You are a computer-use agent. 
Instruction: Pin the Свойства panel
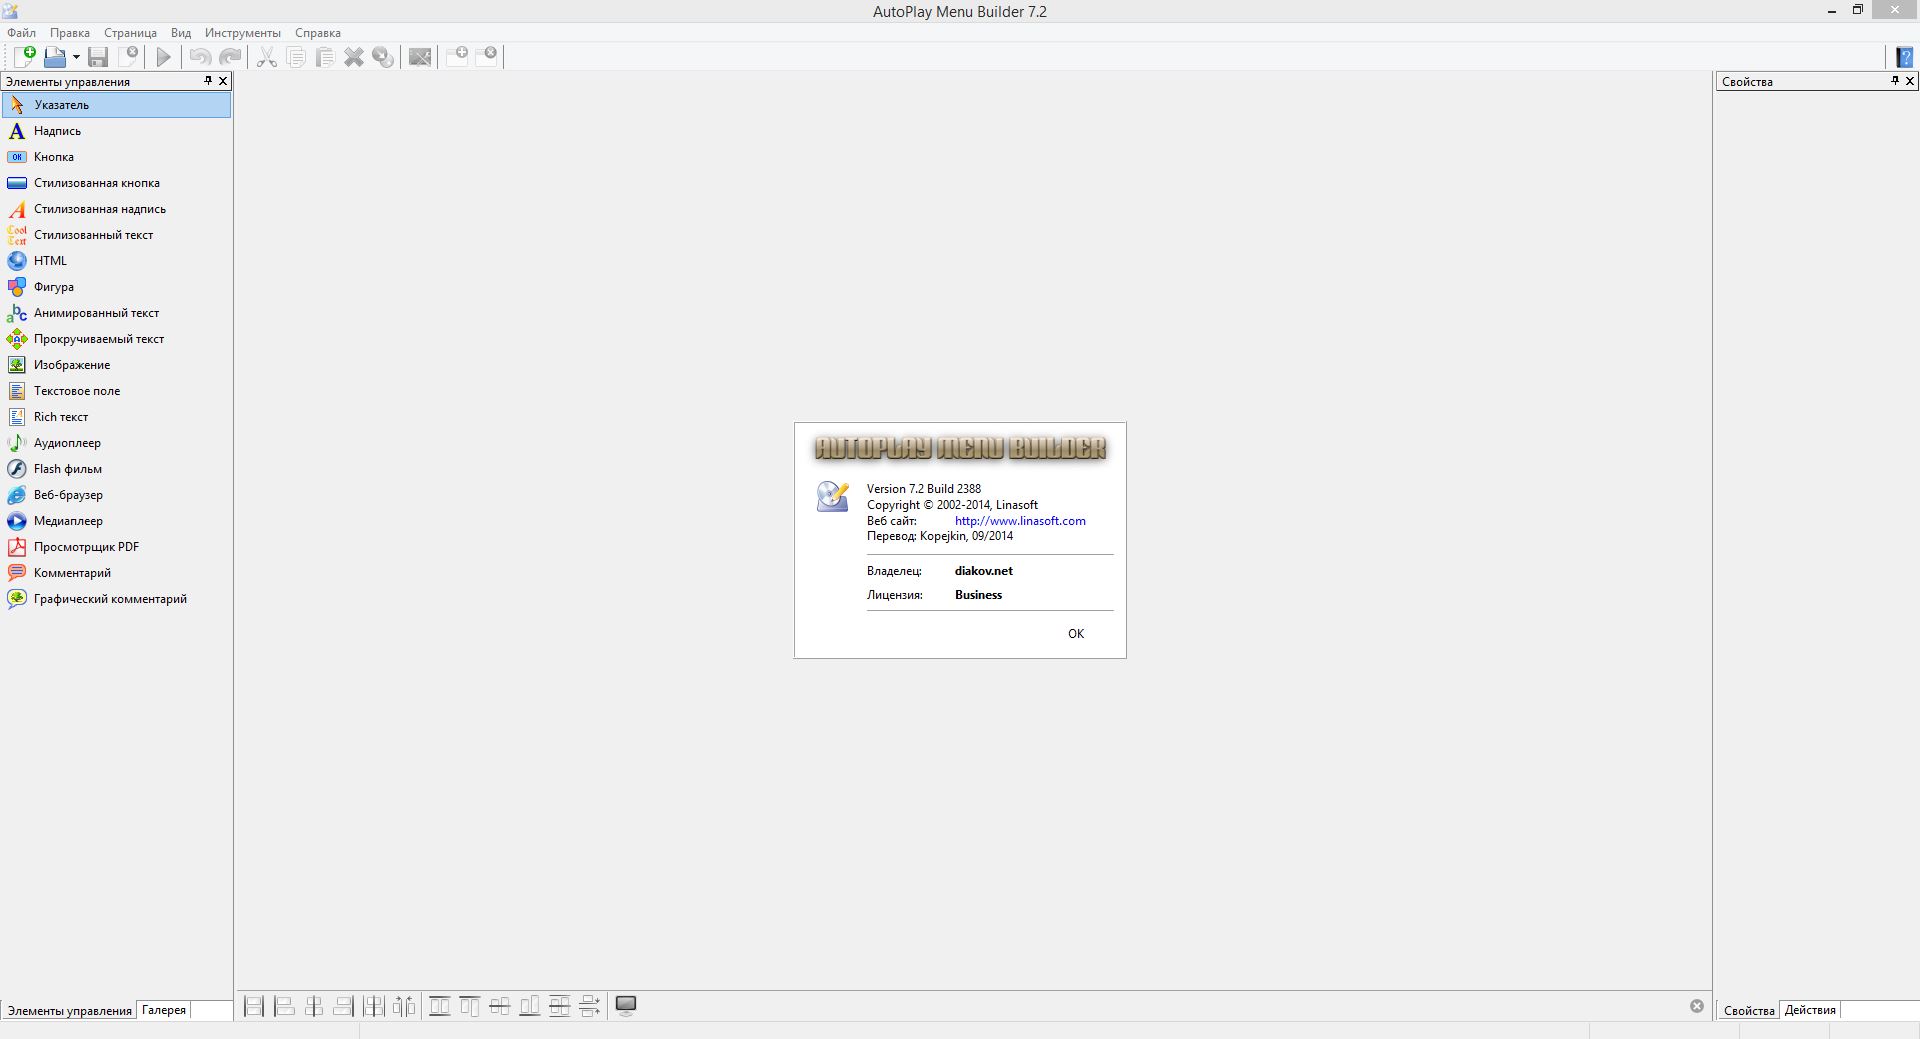coord(1895,81)
